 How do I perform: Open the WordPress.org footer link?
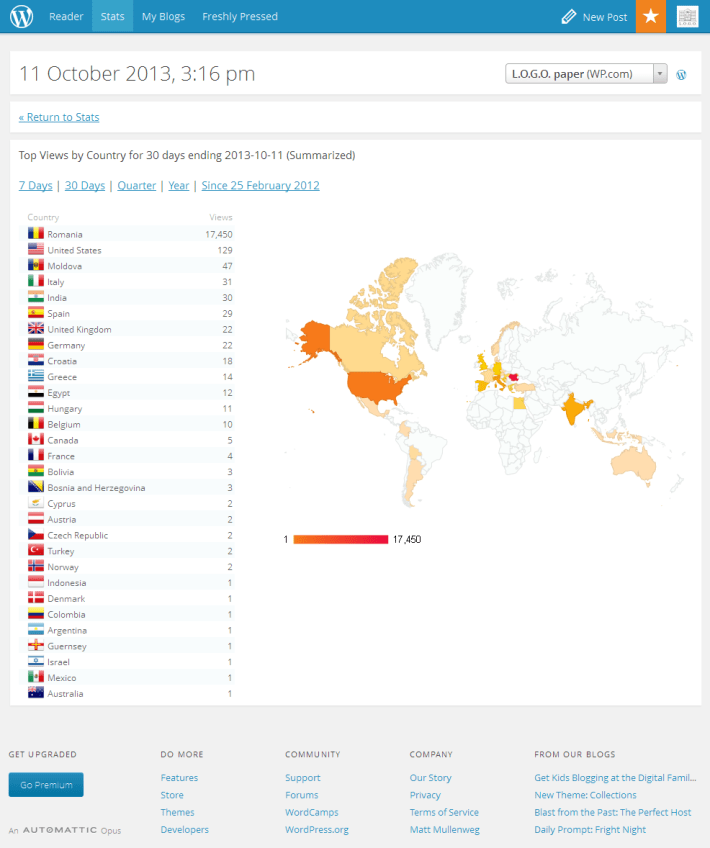coord(317,829)
